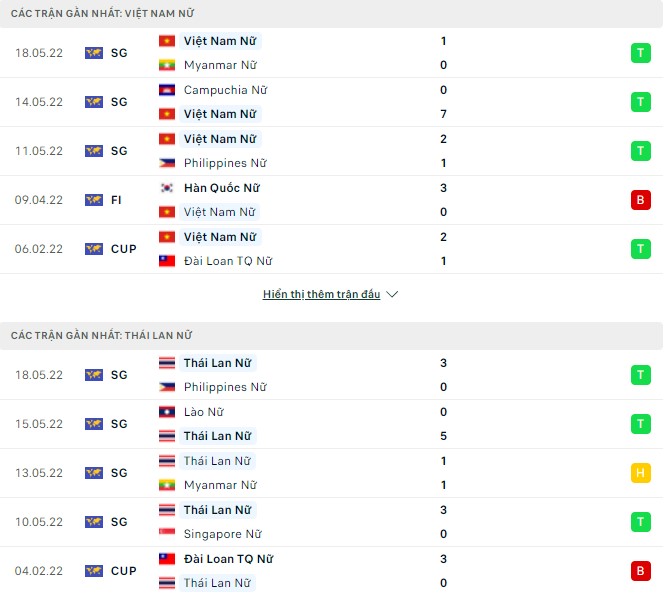Click the red B result badge on 09.04.22
Screen dimensions: 667x594
click(639, 200)
